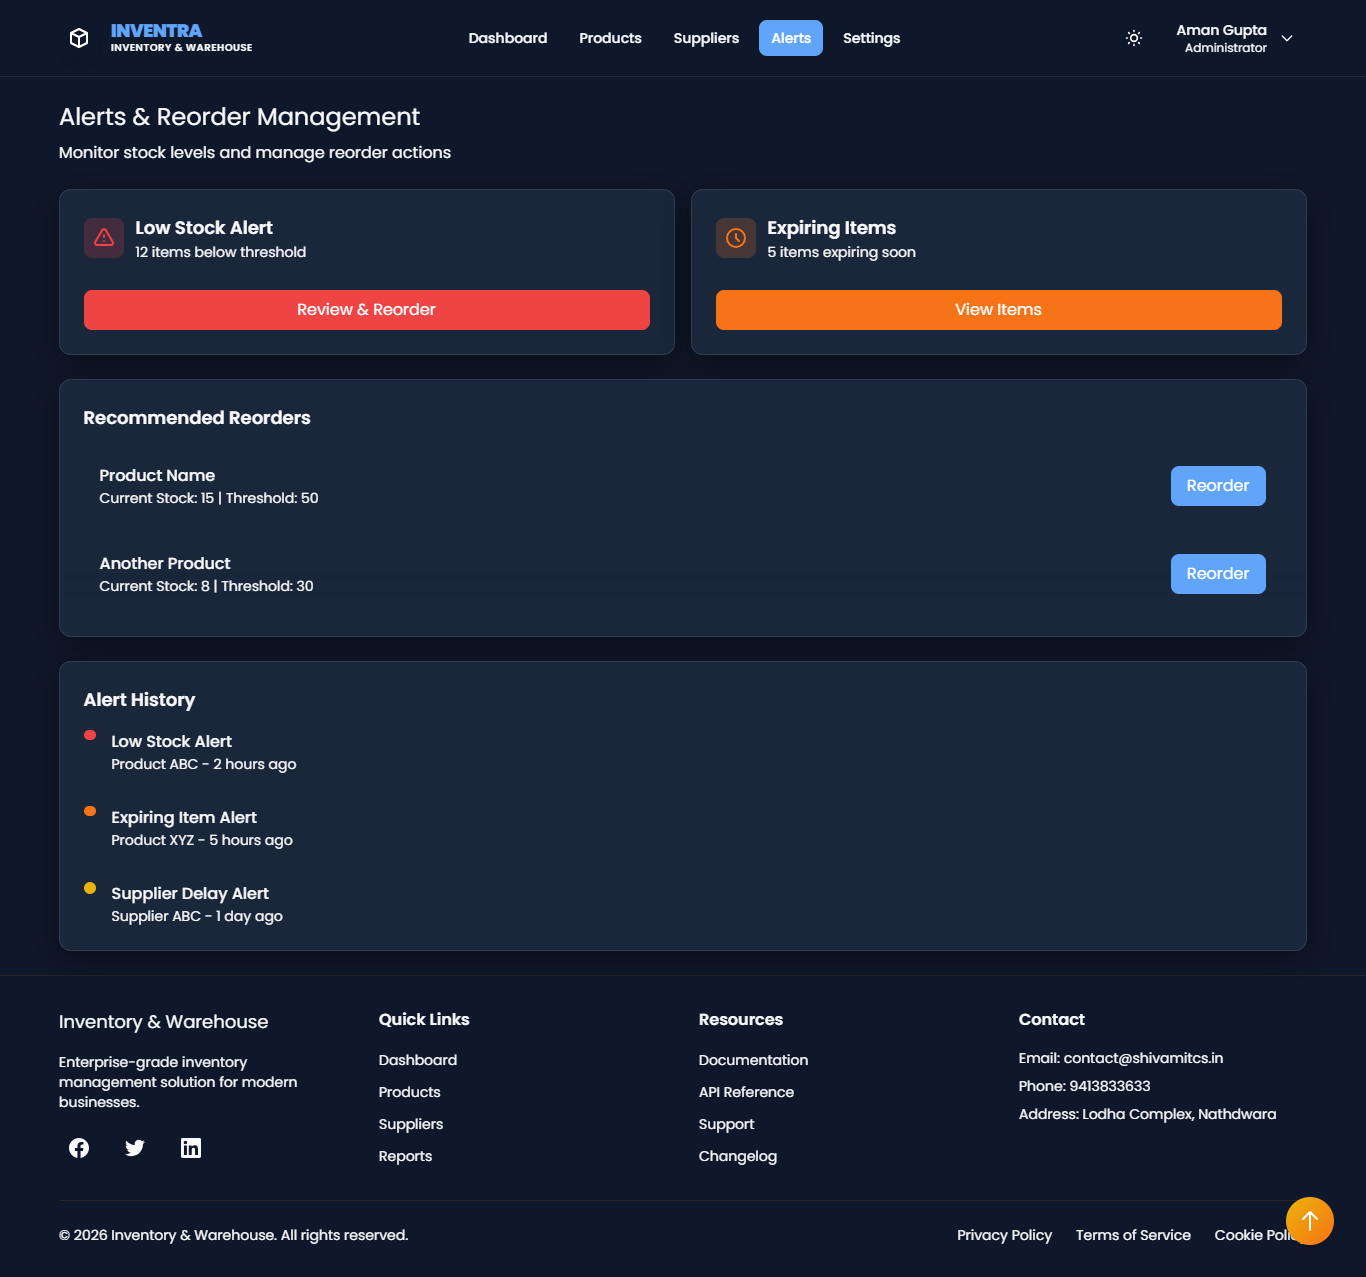Select the Low Stock Alert history entry

pyautogui.click(x=172, y=741)
